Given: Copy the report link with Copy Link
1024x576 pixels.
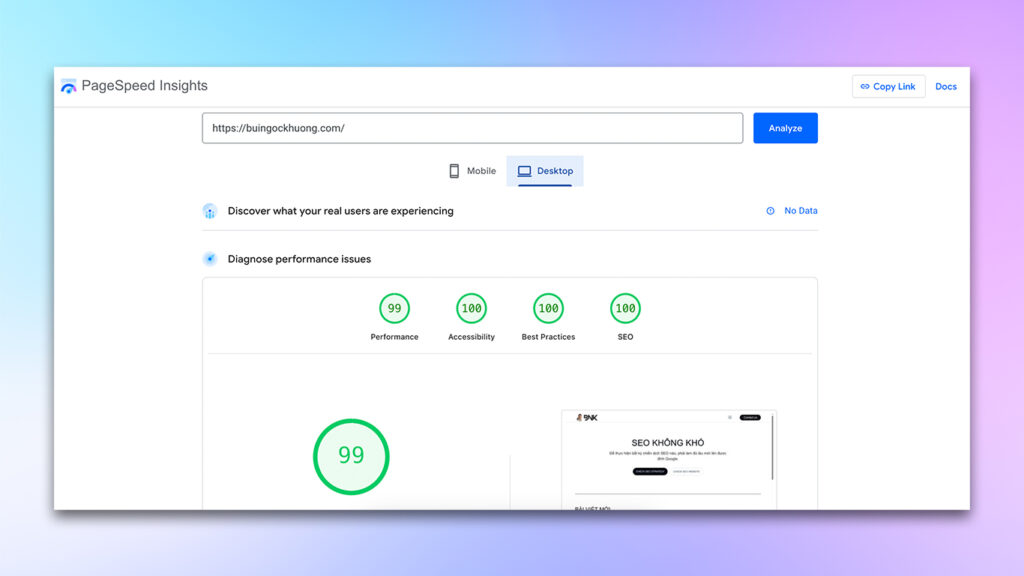Looking at the screenshot, I should click(x=888, y=86).
